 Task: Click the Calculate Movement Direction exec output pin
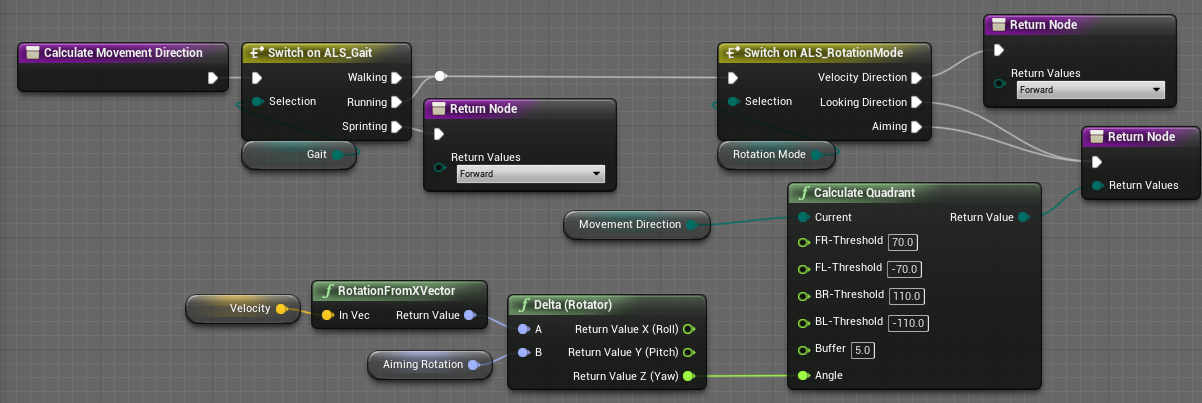[x=213, y=78]
